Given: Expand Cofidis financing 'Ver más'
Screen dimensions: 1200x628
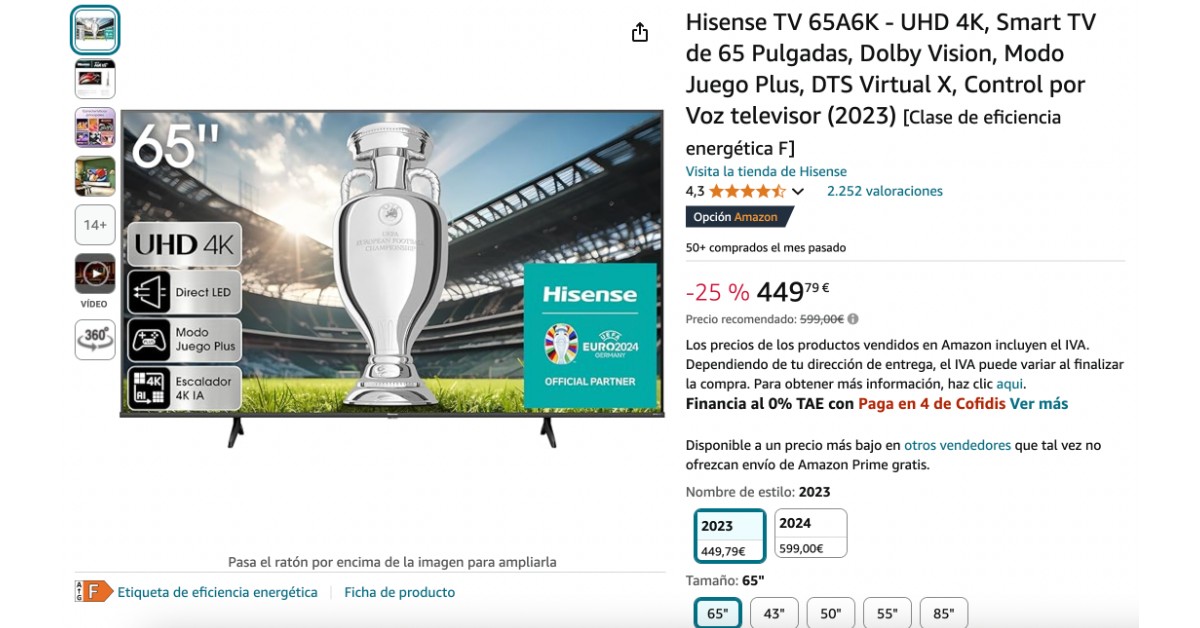Looking at the screenshot, I should click(x=1038, y=404).
